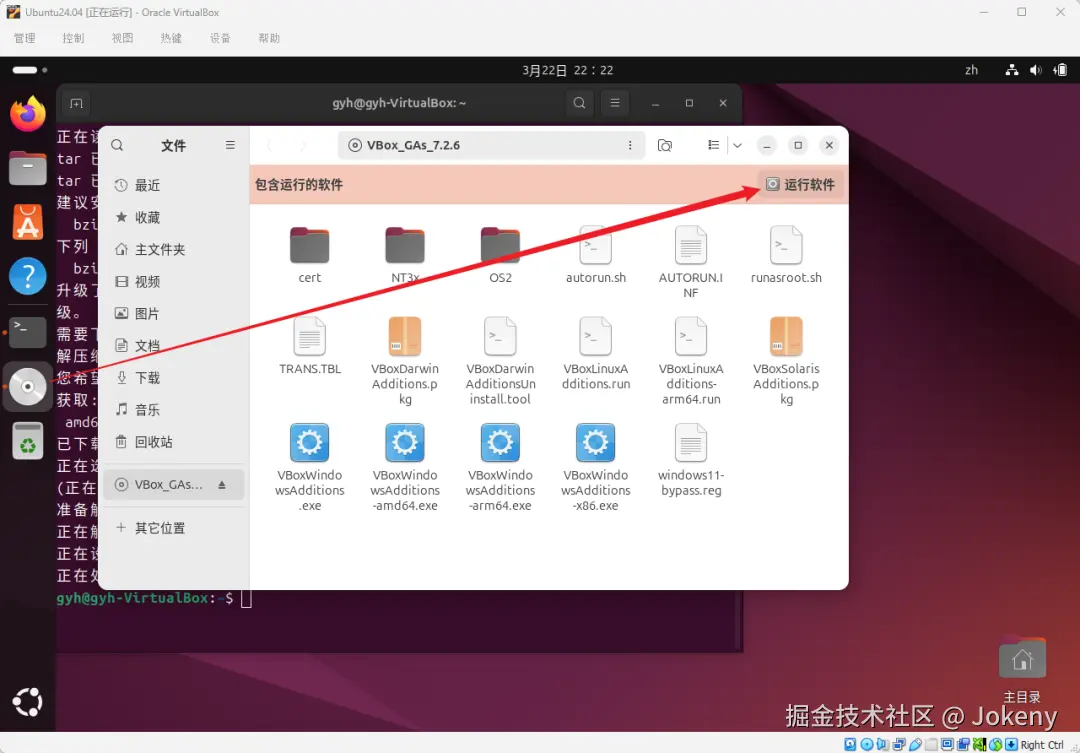Open Home folder (主文件夹) in sidebar
Image resolution: width=1080 pixels, height=753 pixels.
point(174,249)
